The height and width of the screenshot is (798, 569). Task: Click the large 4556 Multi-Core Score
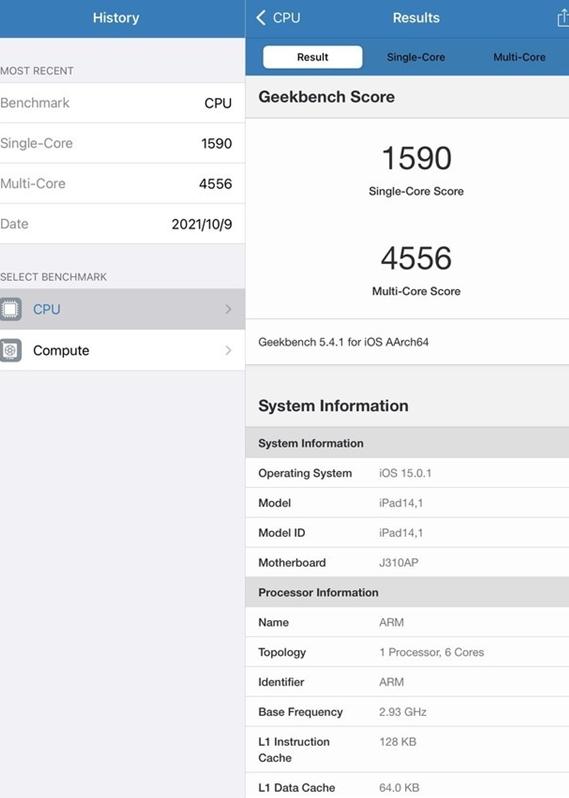coord(416,258)
